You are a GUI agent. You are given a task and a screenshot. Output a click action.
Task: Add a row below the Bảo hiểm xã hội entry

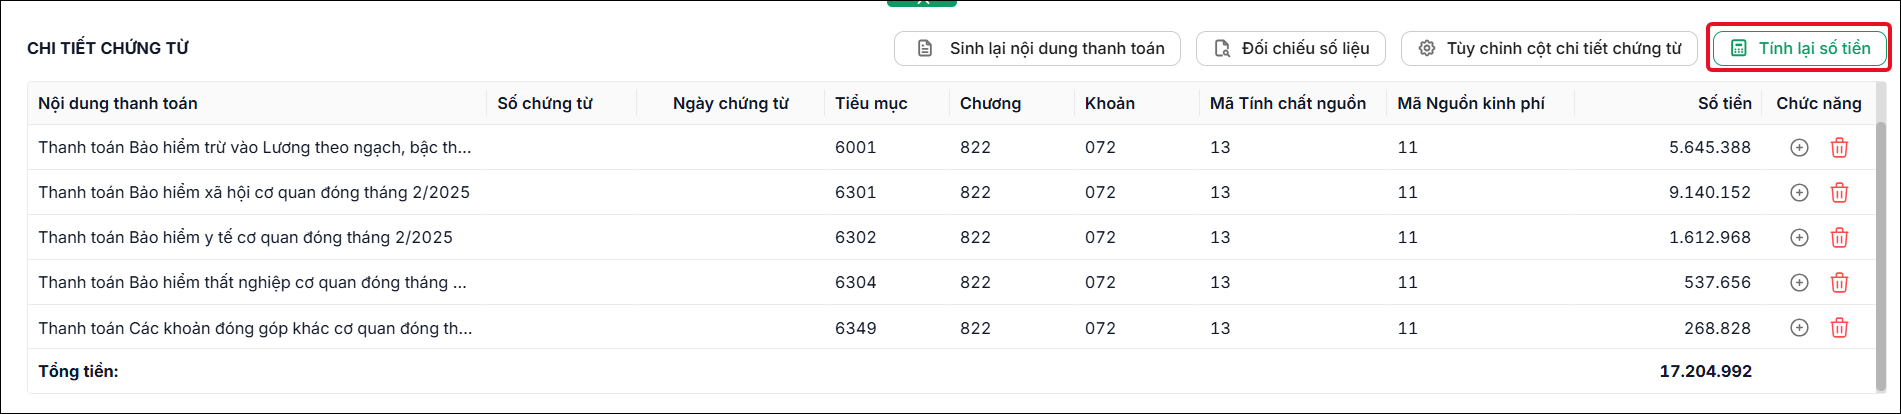(x=1799, y=193)
